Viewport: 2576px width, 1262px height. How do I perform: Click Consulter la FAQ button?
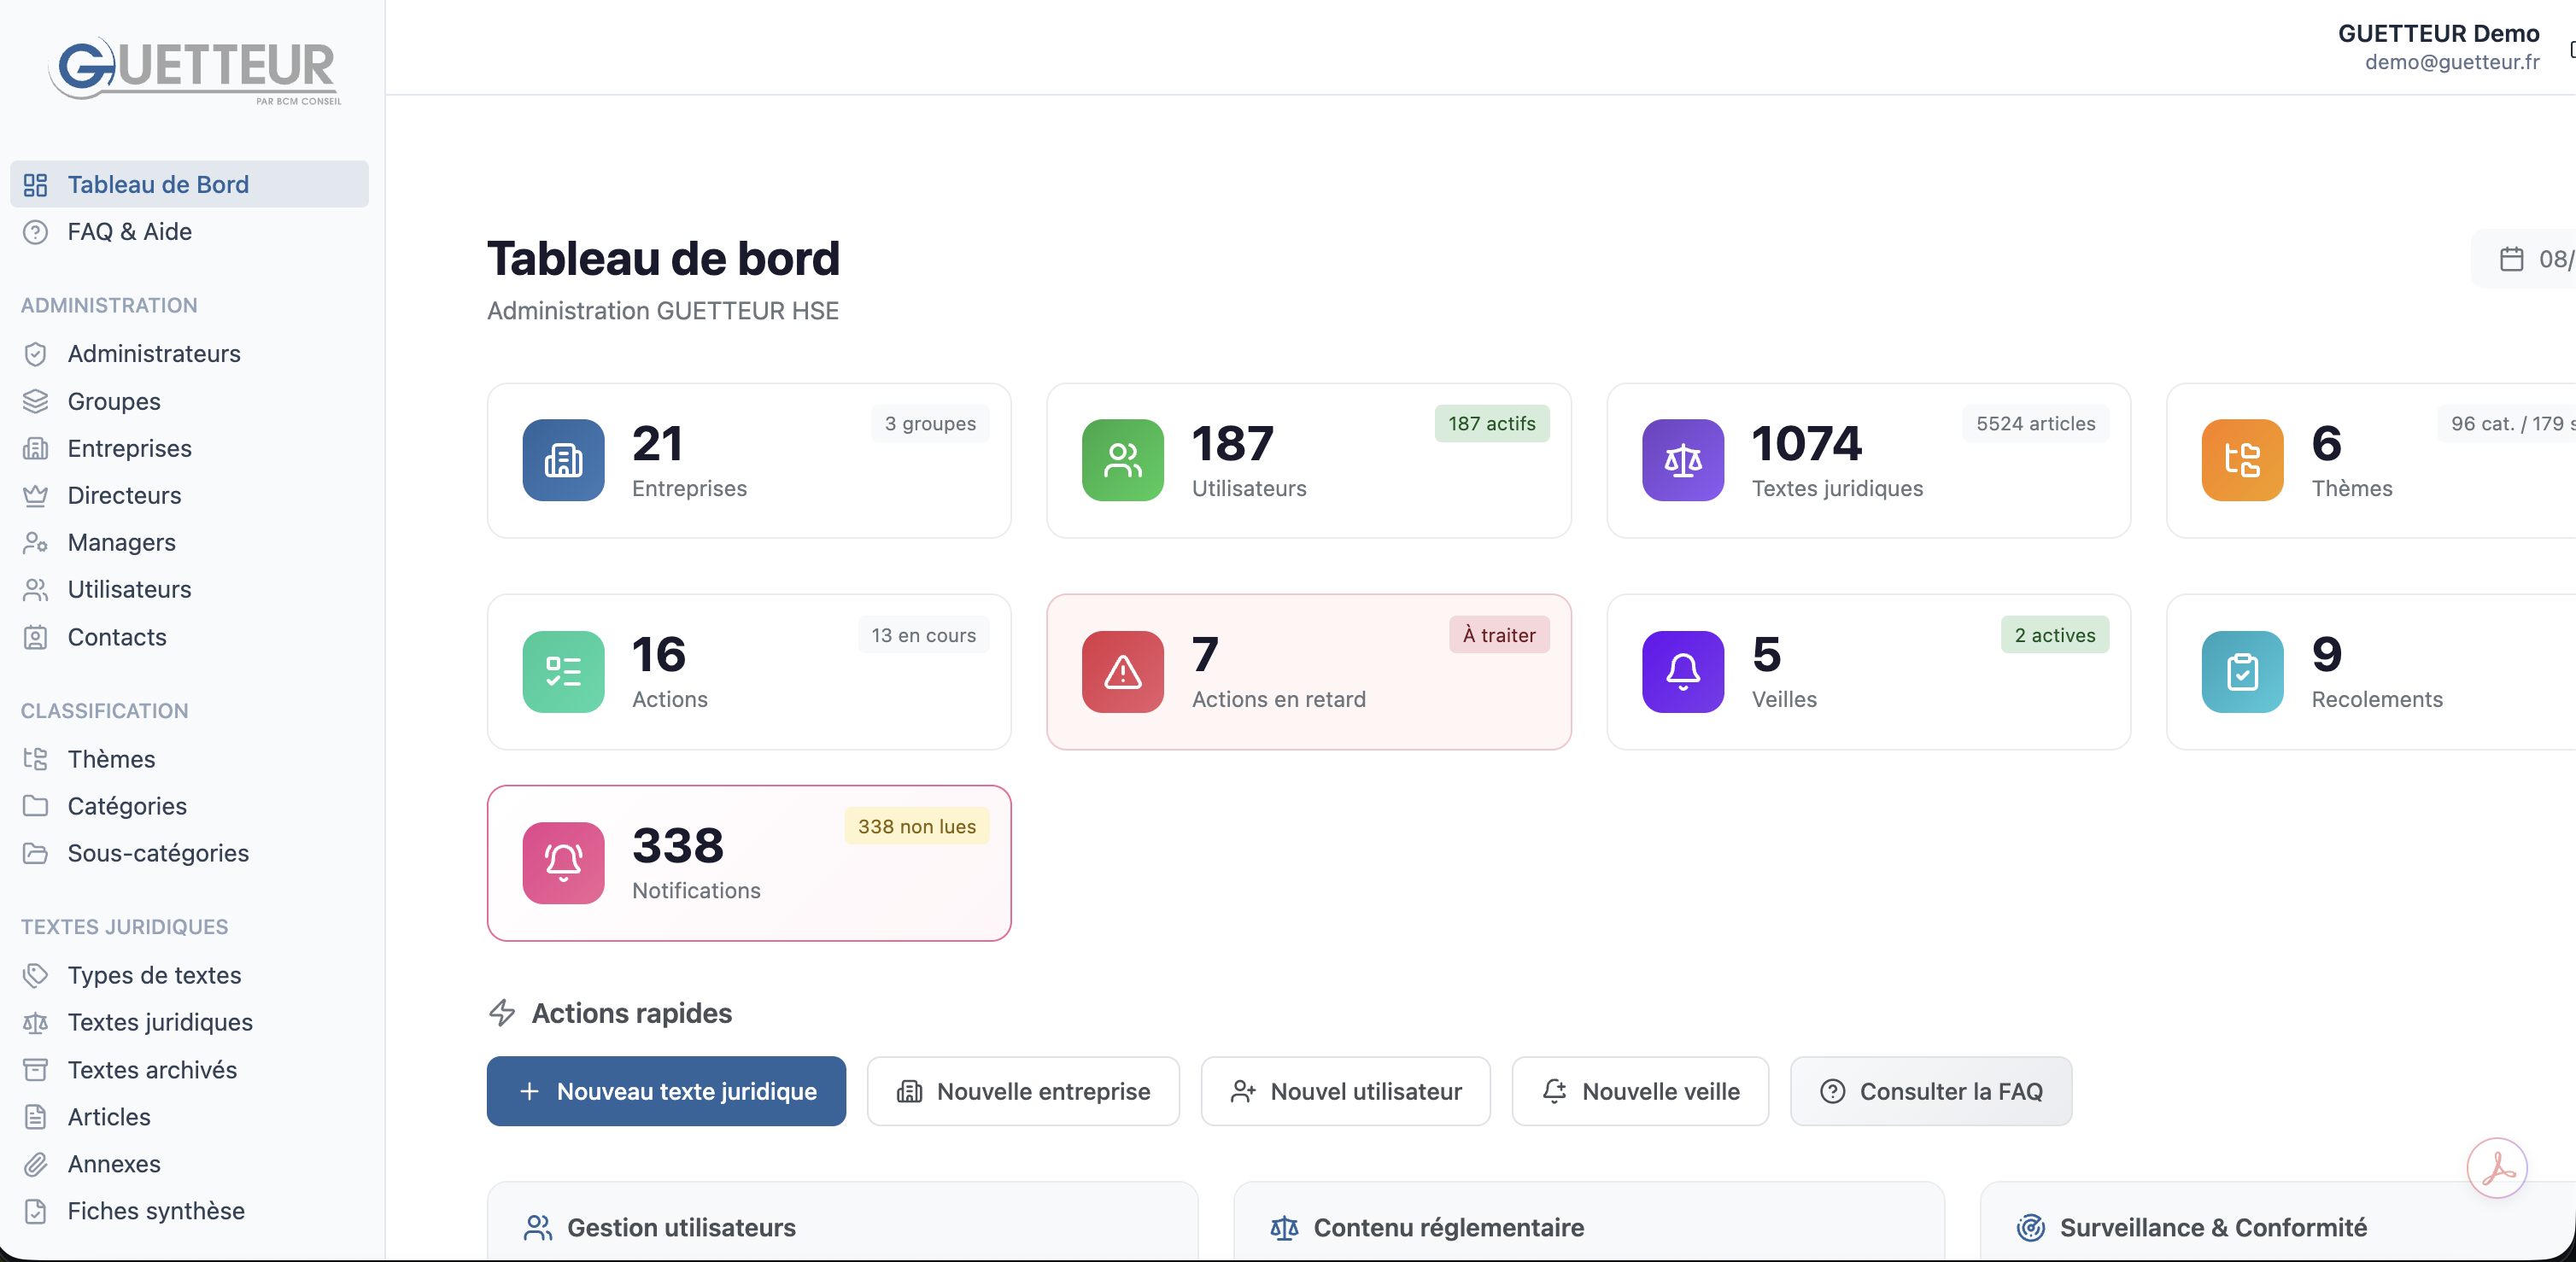pos(1930,1091)
